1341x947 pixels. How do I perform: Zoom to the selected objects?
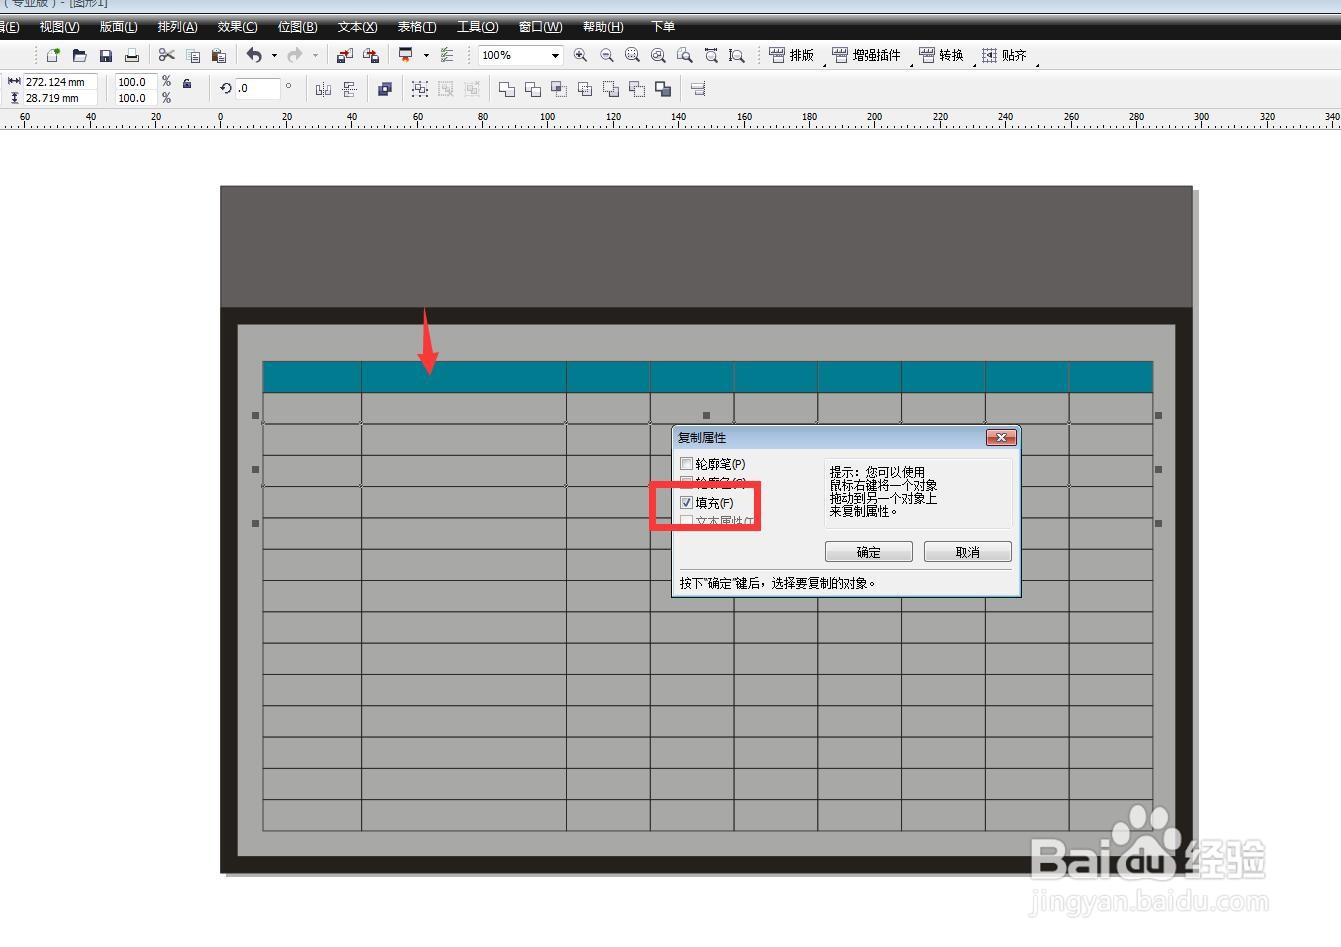632,56
